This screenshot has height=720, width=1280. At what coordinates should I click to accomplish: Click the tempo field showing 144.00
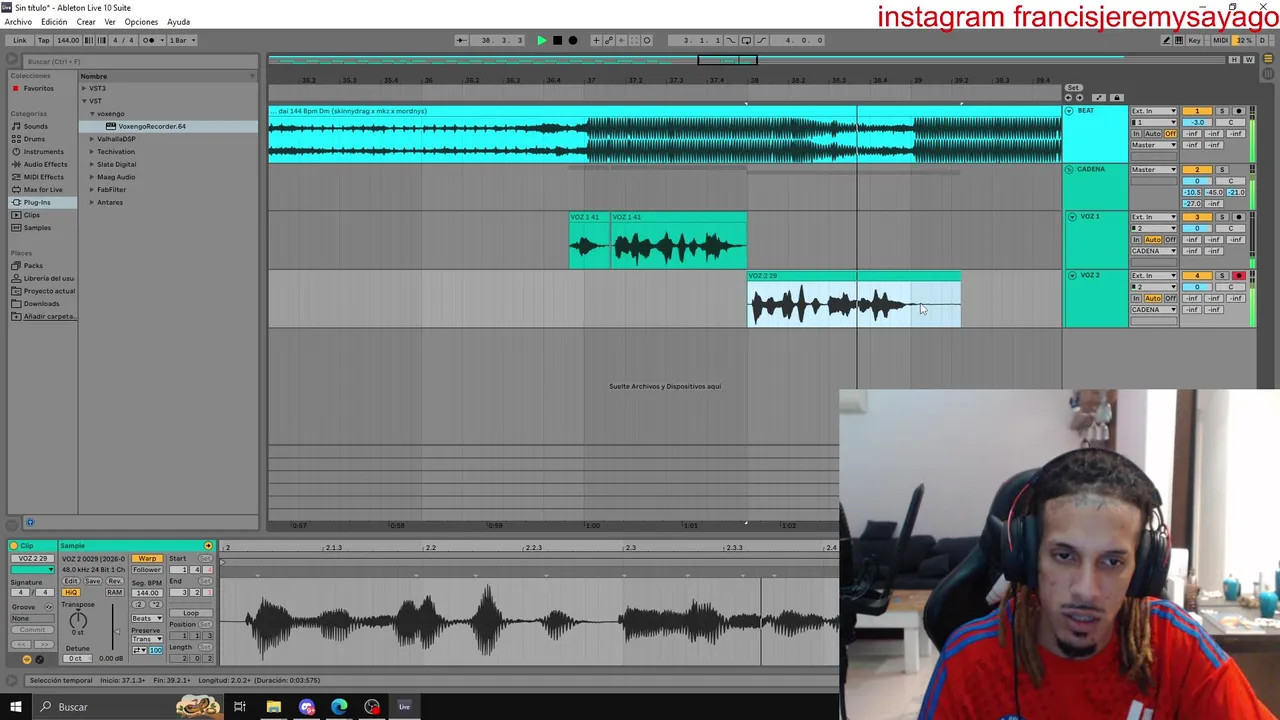pyautogui.click(x=68, y=40)
